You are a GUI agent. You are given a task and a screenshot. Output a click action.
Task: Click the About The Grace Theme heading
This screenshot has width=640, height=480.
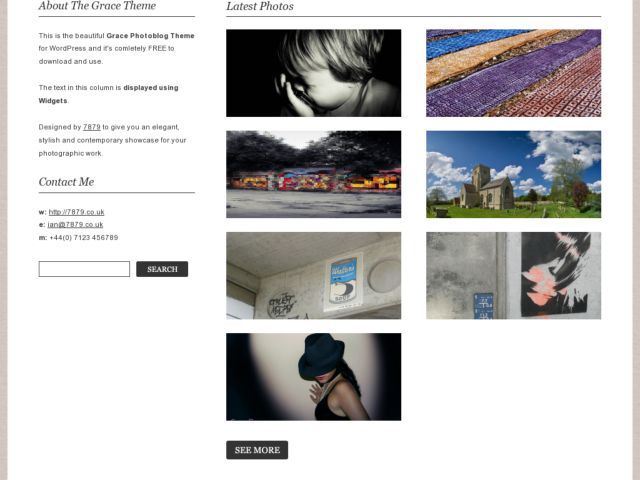pyautogui.click(x=97, y=6)
